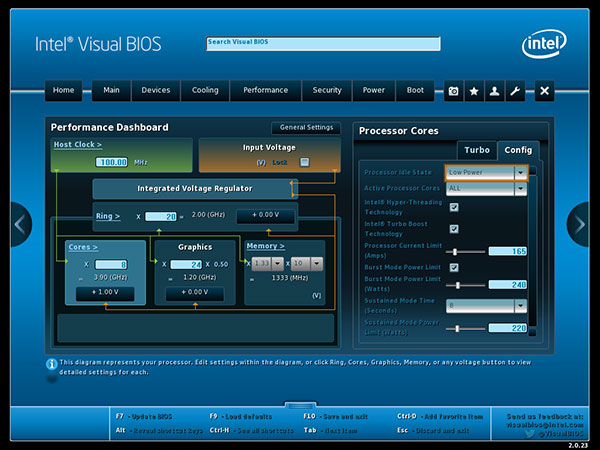Switch to the Turbo tab
This screenshot has width=600, height=450.
[x=477, y=150]
